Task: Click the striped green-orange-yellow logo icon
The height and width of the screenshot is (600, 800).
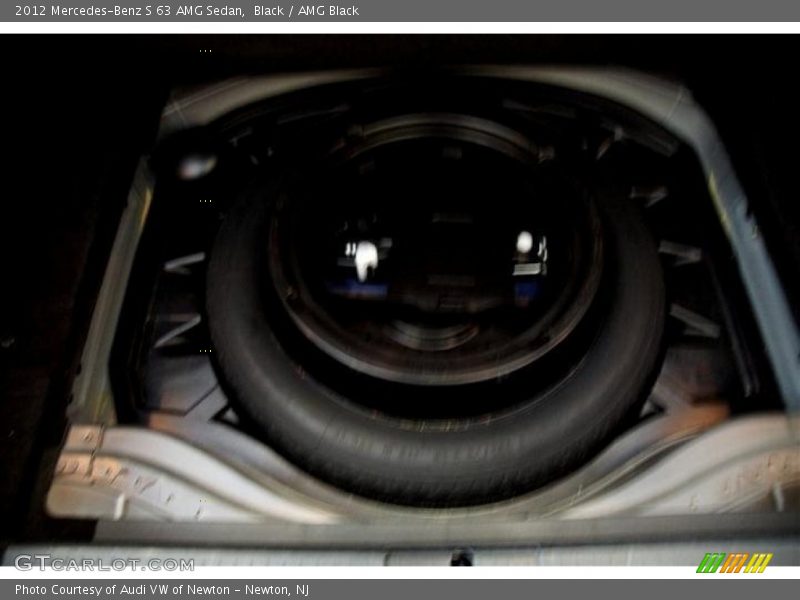Action: [734, 563]
